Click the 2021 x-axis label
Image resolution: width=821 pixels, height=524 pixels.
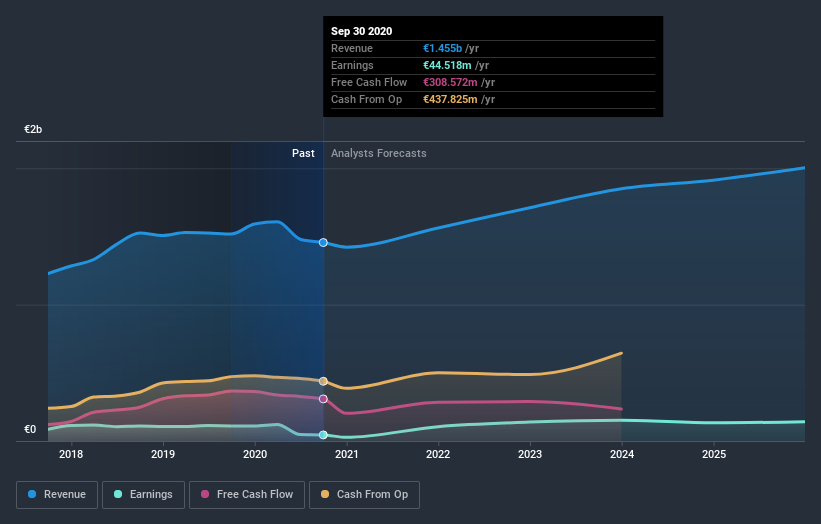[347, 454]
